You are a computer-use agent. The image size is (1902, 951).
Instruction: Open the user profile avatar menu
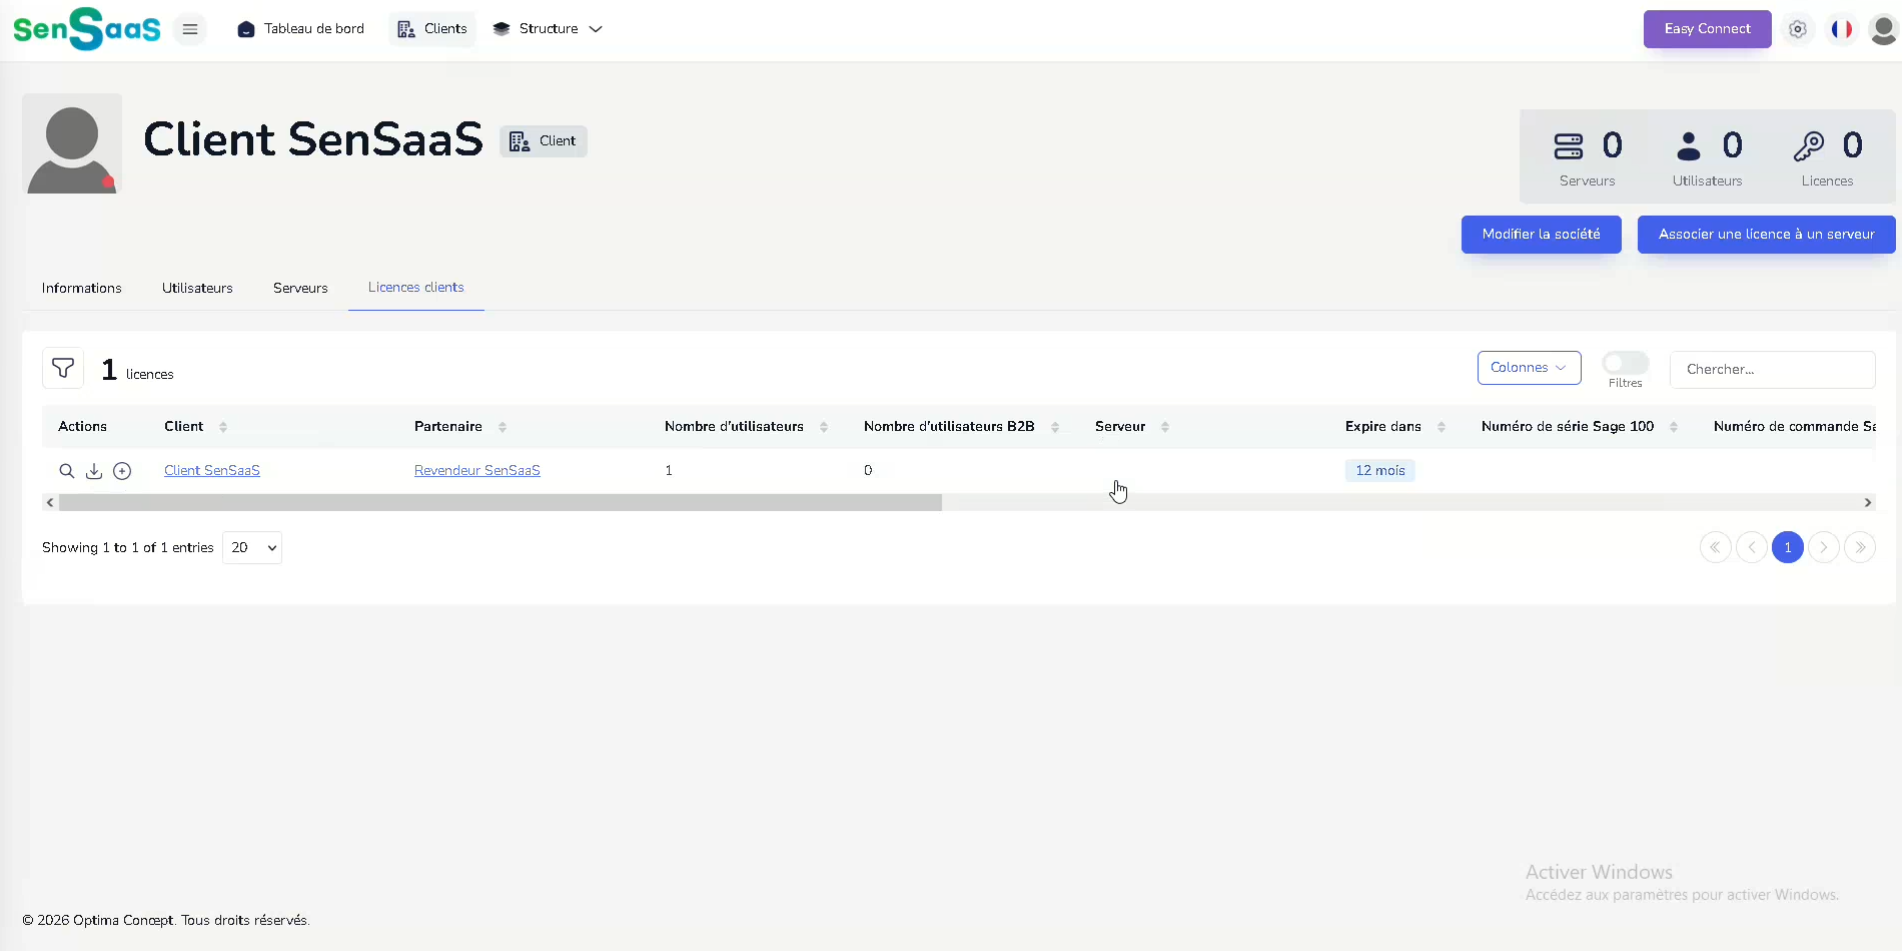(1883, 29)
